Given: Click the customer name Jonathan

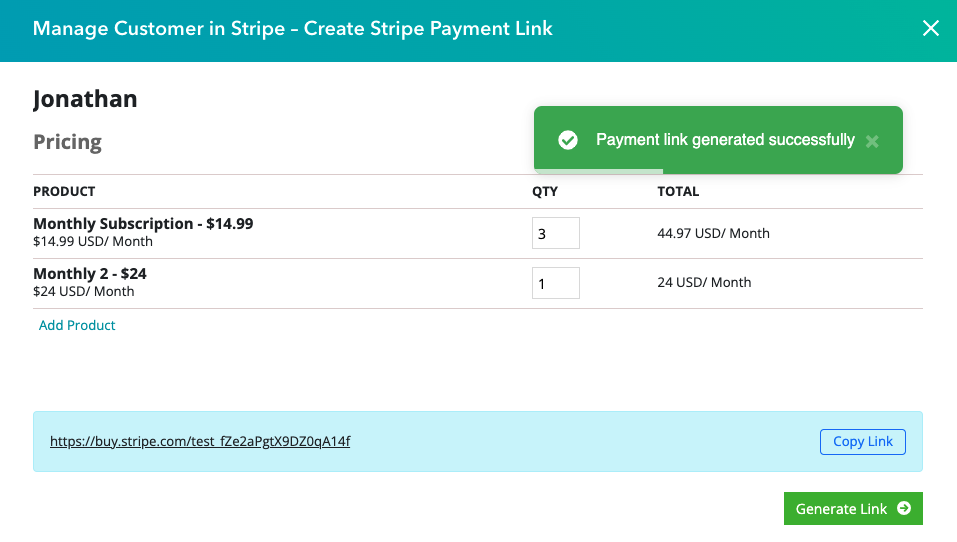Looking at the screenshot, I should (85, 99).
